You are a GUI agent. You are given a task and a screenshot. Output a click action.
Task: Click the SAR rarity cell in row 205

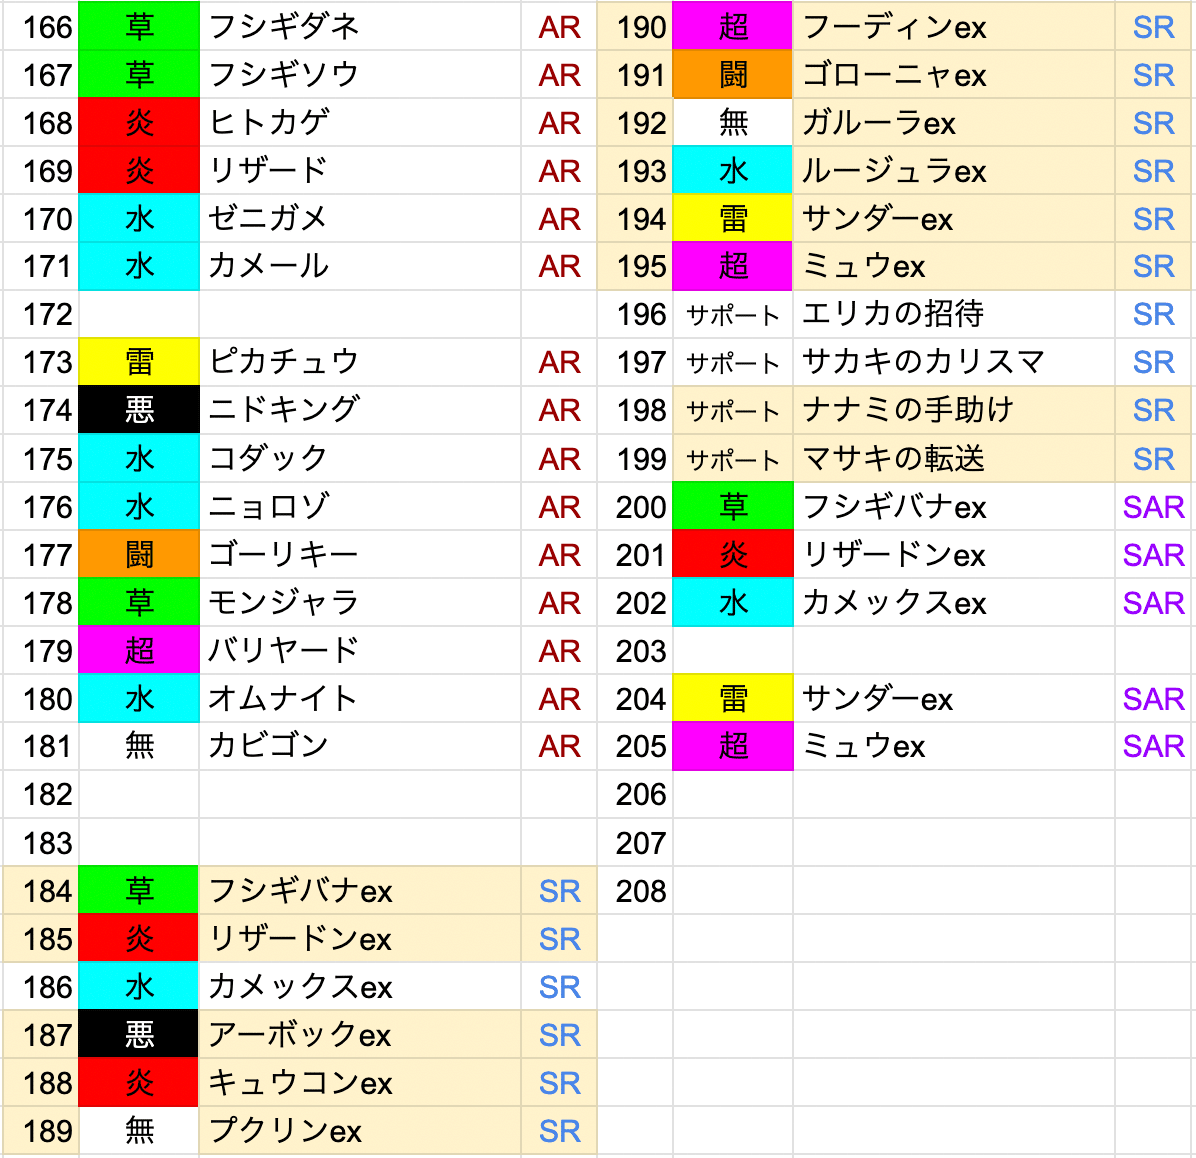[x=1153, y=746]
